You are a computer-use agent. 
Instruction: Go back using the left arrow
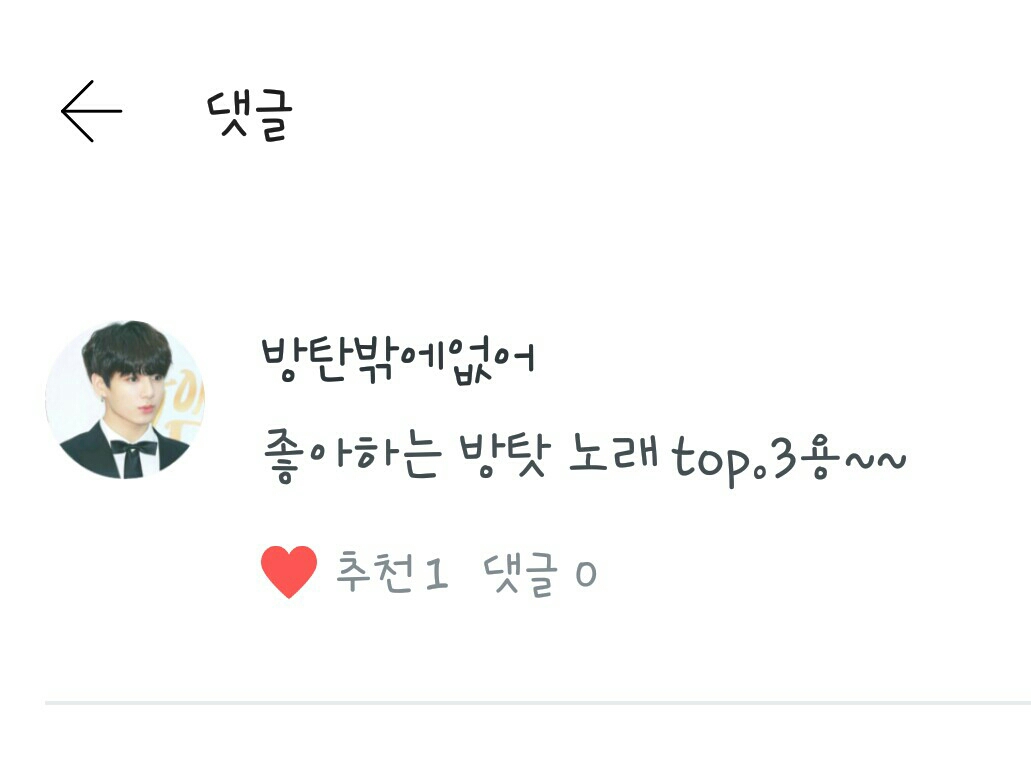coord(91,111)
